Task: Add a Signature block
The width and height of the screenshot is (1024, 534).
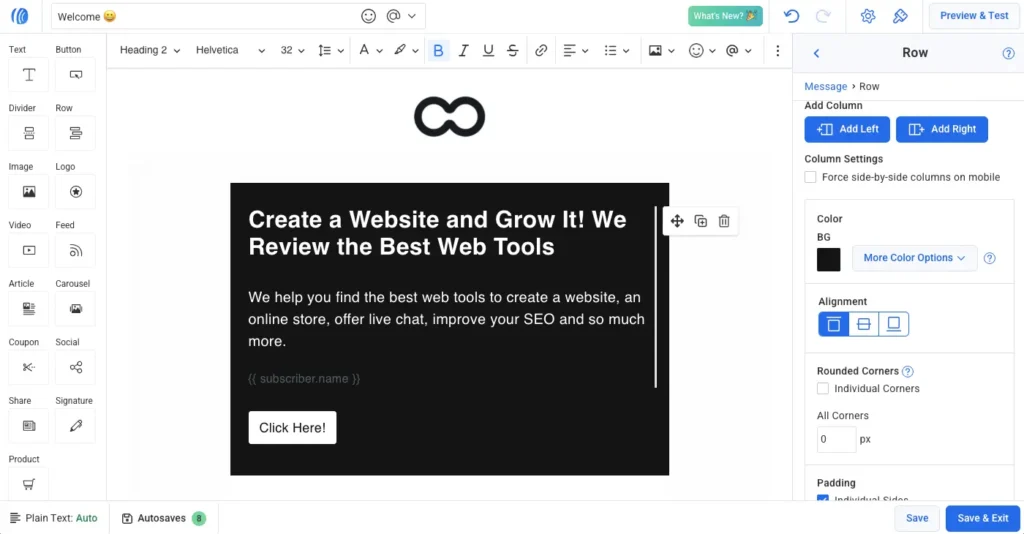Action: (76, 426)
